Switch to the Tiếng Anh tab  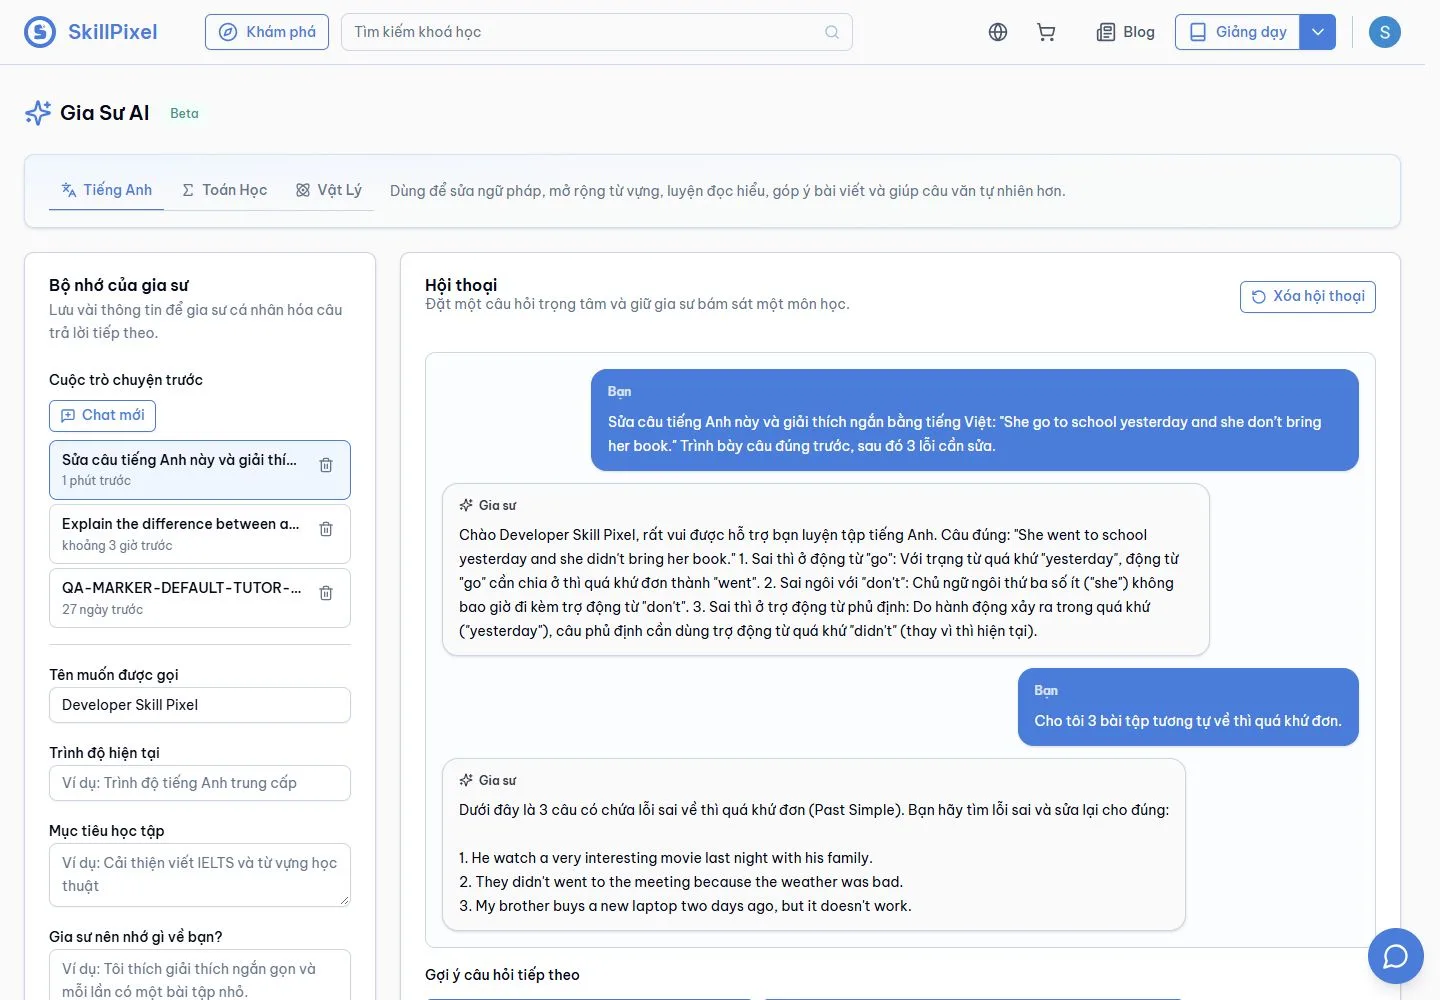(107, 190)
